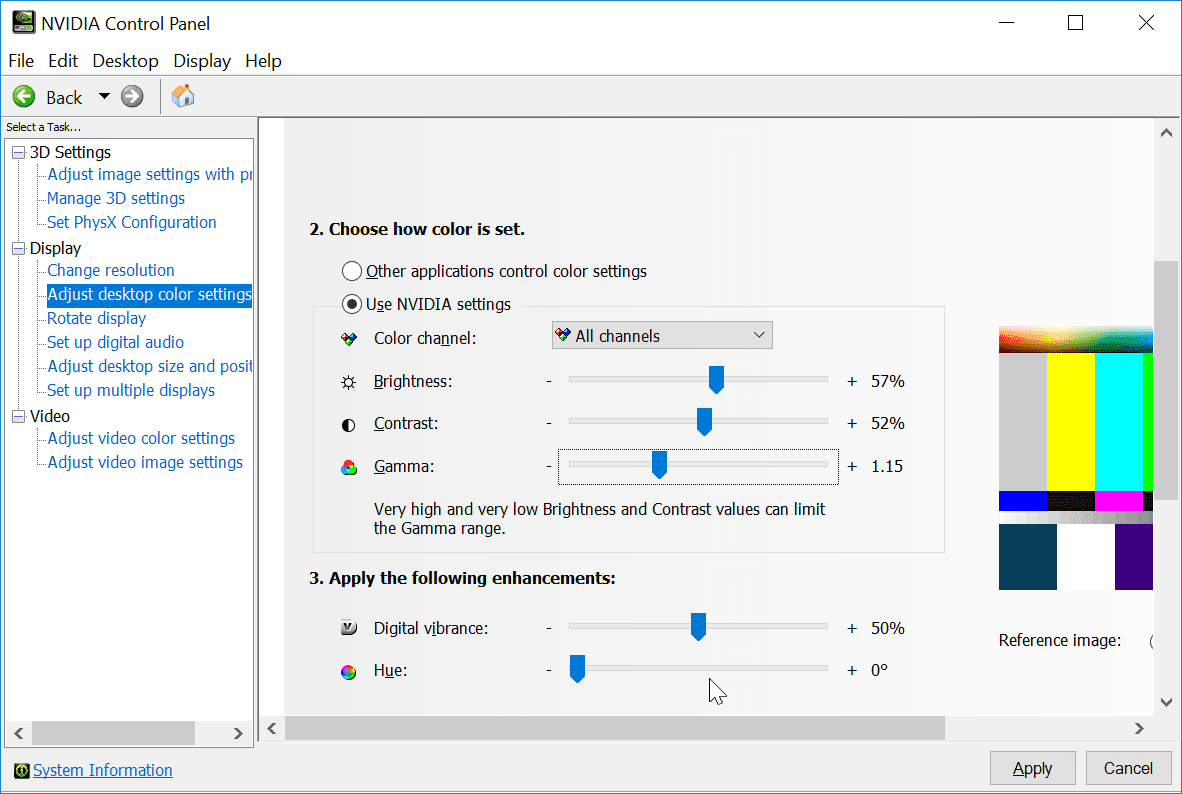Collapse the 3D Settings tree section

(x=17, y=152)
